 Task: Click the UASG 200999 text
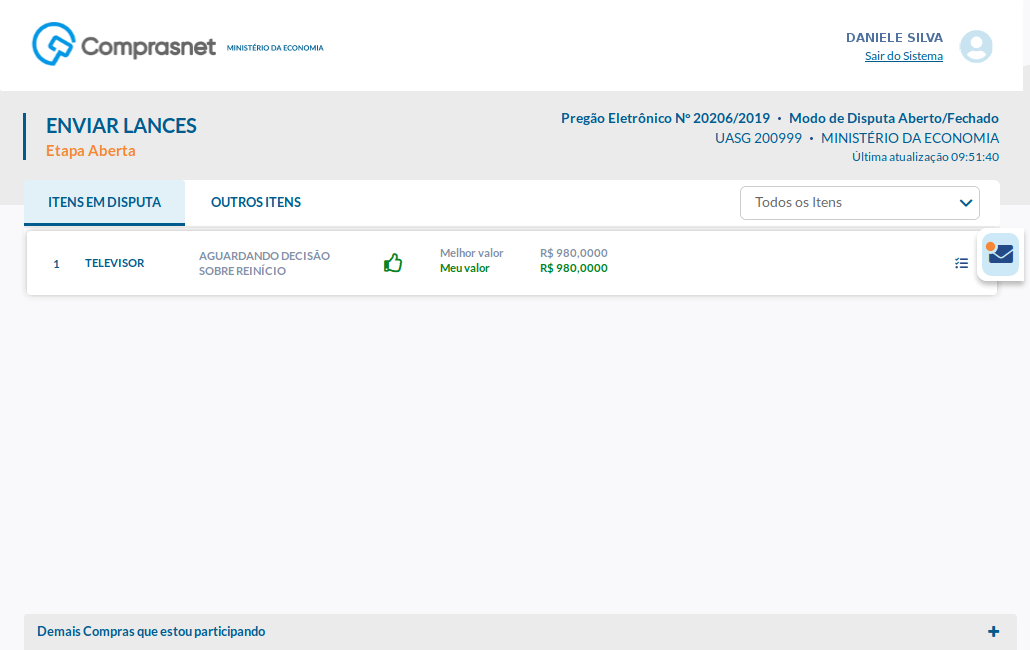(x=758, y=138)
